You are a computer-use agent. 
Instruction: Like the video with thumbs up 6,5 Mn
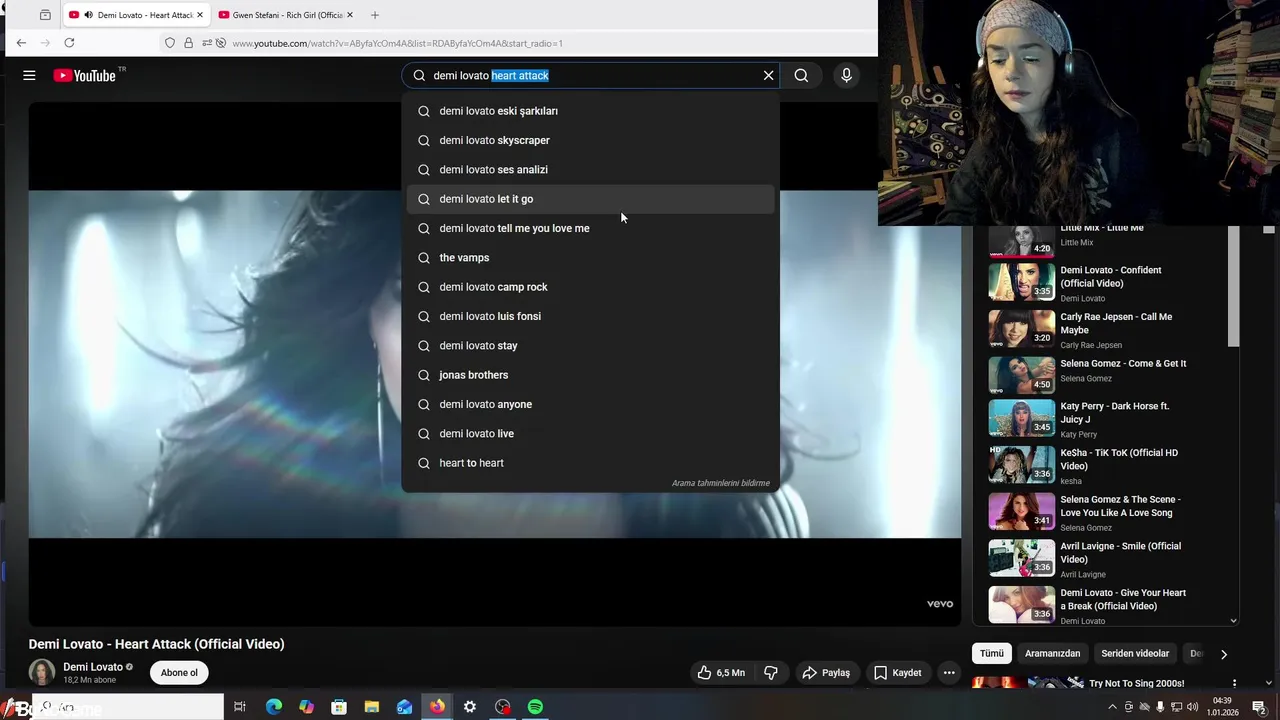point(721,673)
